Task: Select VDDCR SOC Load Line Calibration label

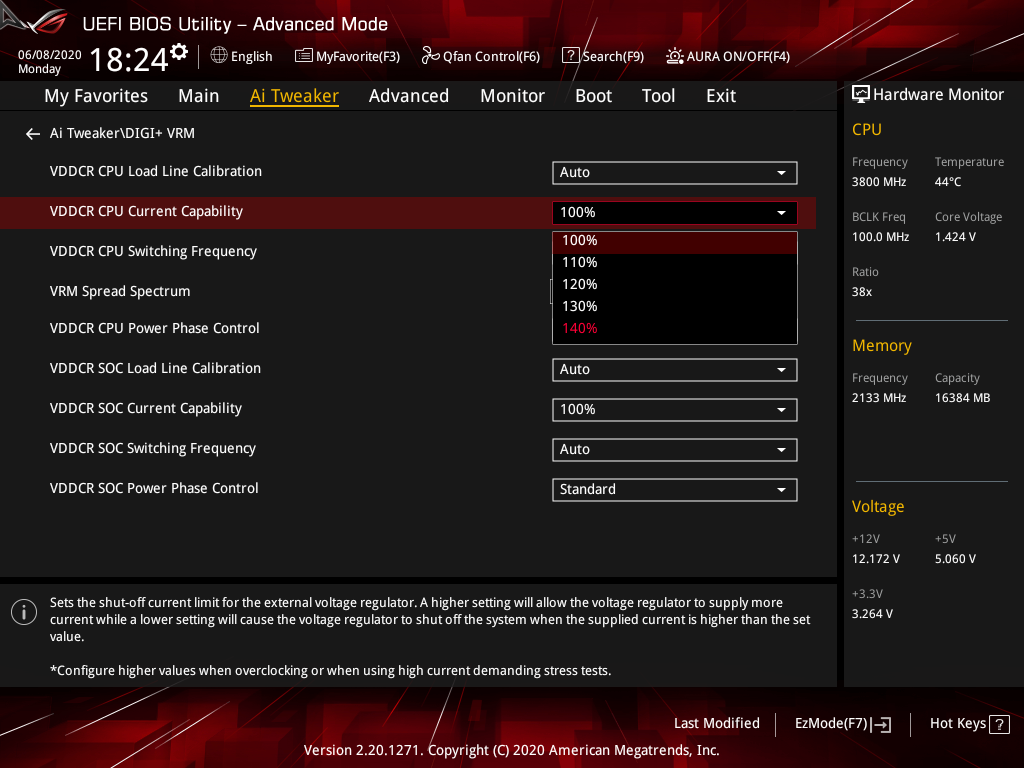Action: pyautogui.click(x=155, y=368)
